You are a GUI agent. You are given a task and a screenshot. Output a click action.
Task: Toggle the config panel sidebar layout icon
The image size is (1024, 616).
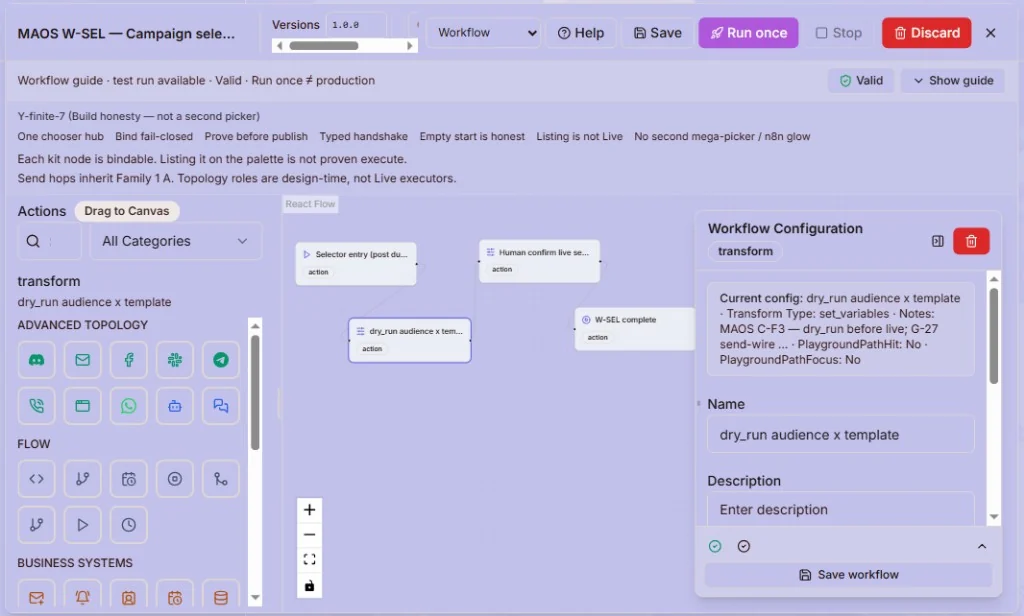[x=938, y=241]
